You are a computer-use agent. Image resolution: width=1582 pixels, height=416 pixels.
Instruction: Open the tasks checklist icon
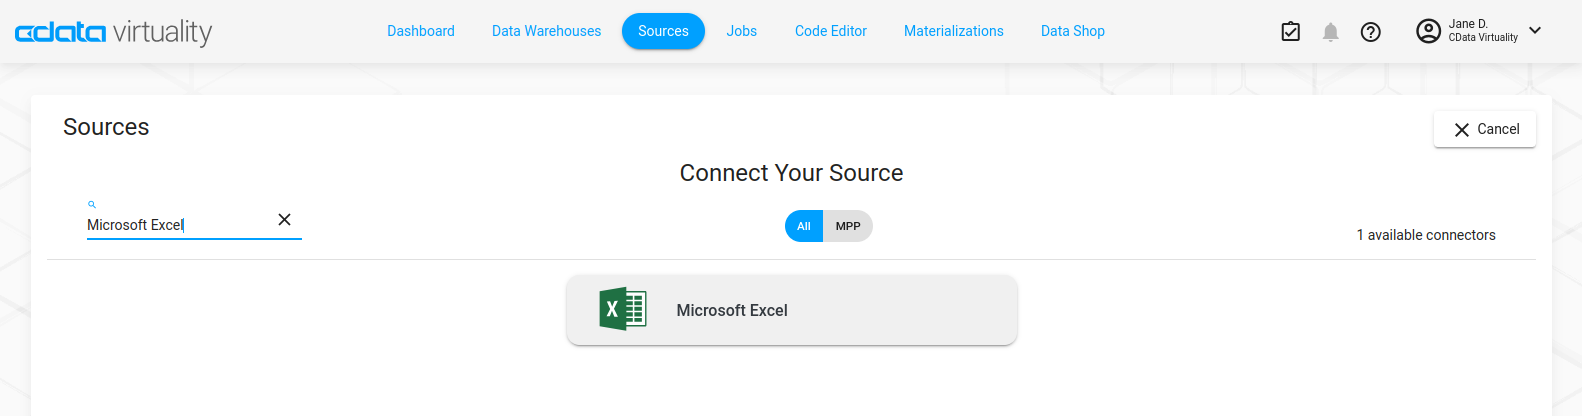click(1291, 32)
